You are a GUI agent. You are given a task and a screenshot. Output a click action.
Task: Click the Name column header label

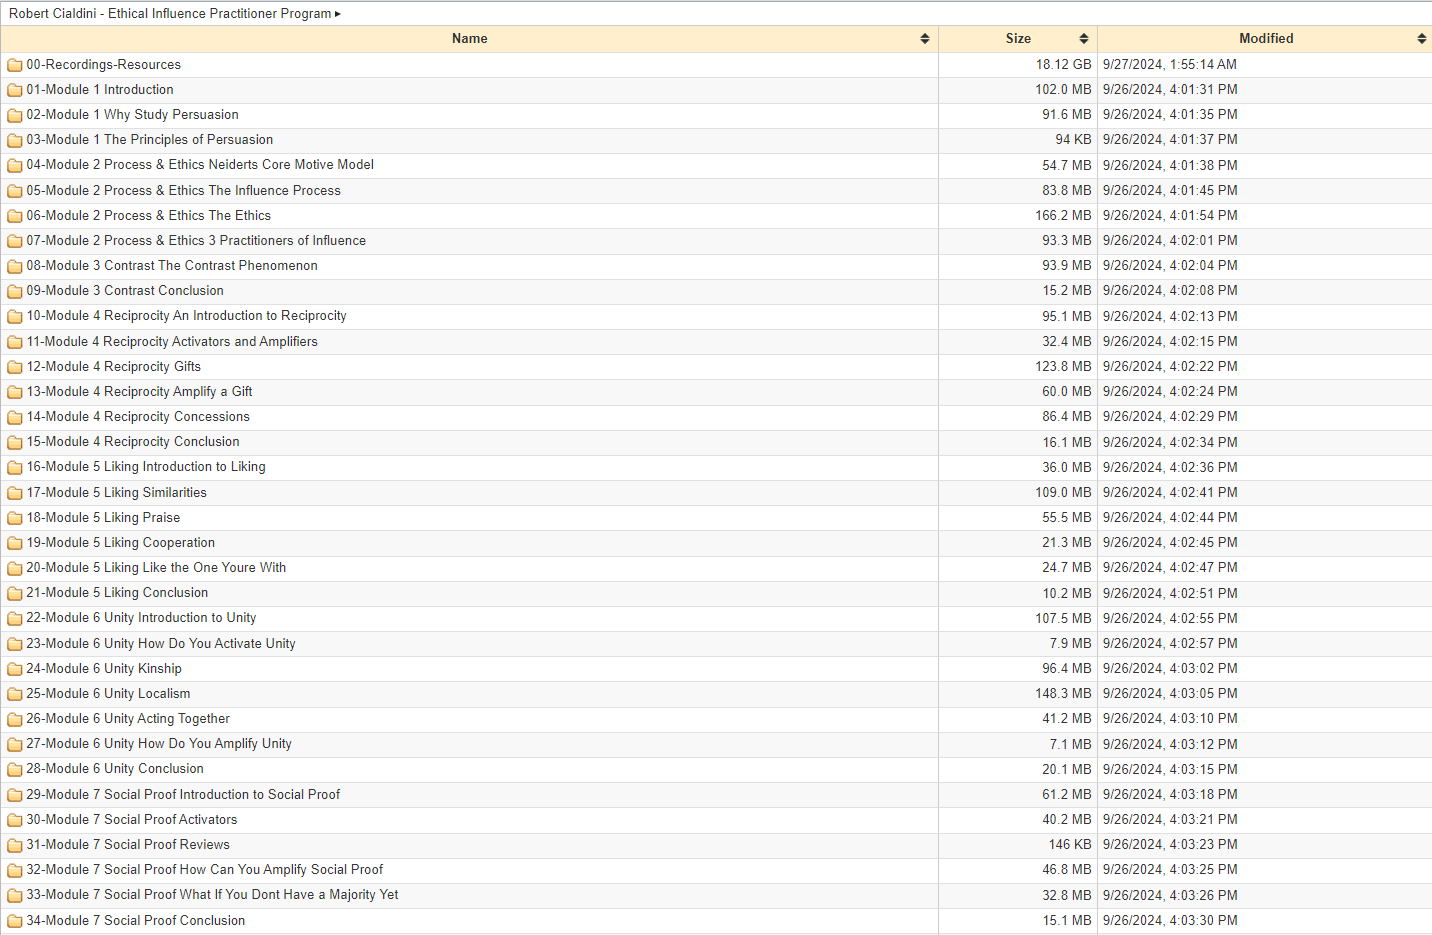tap(470, 39)
